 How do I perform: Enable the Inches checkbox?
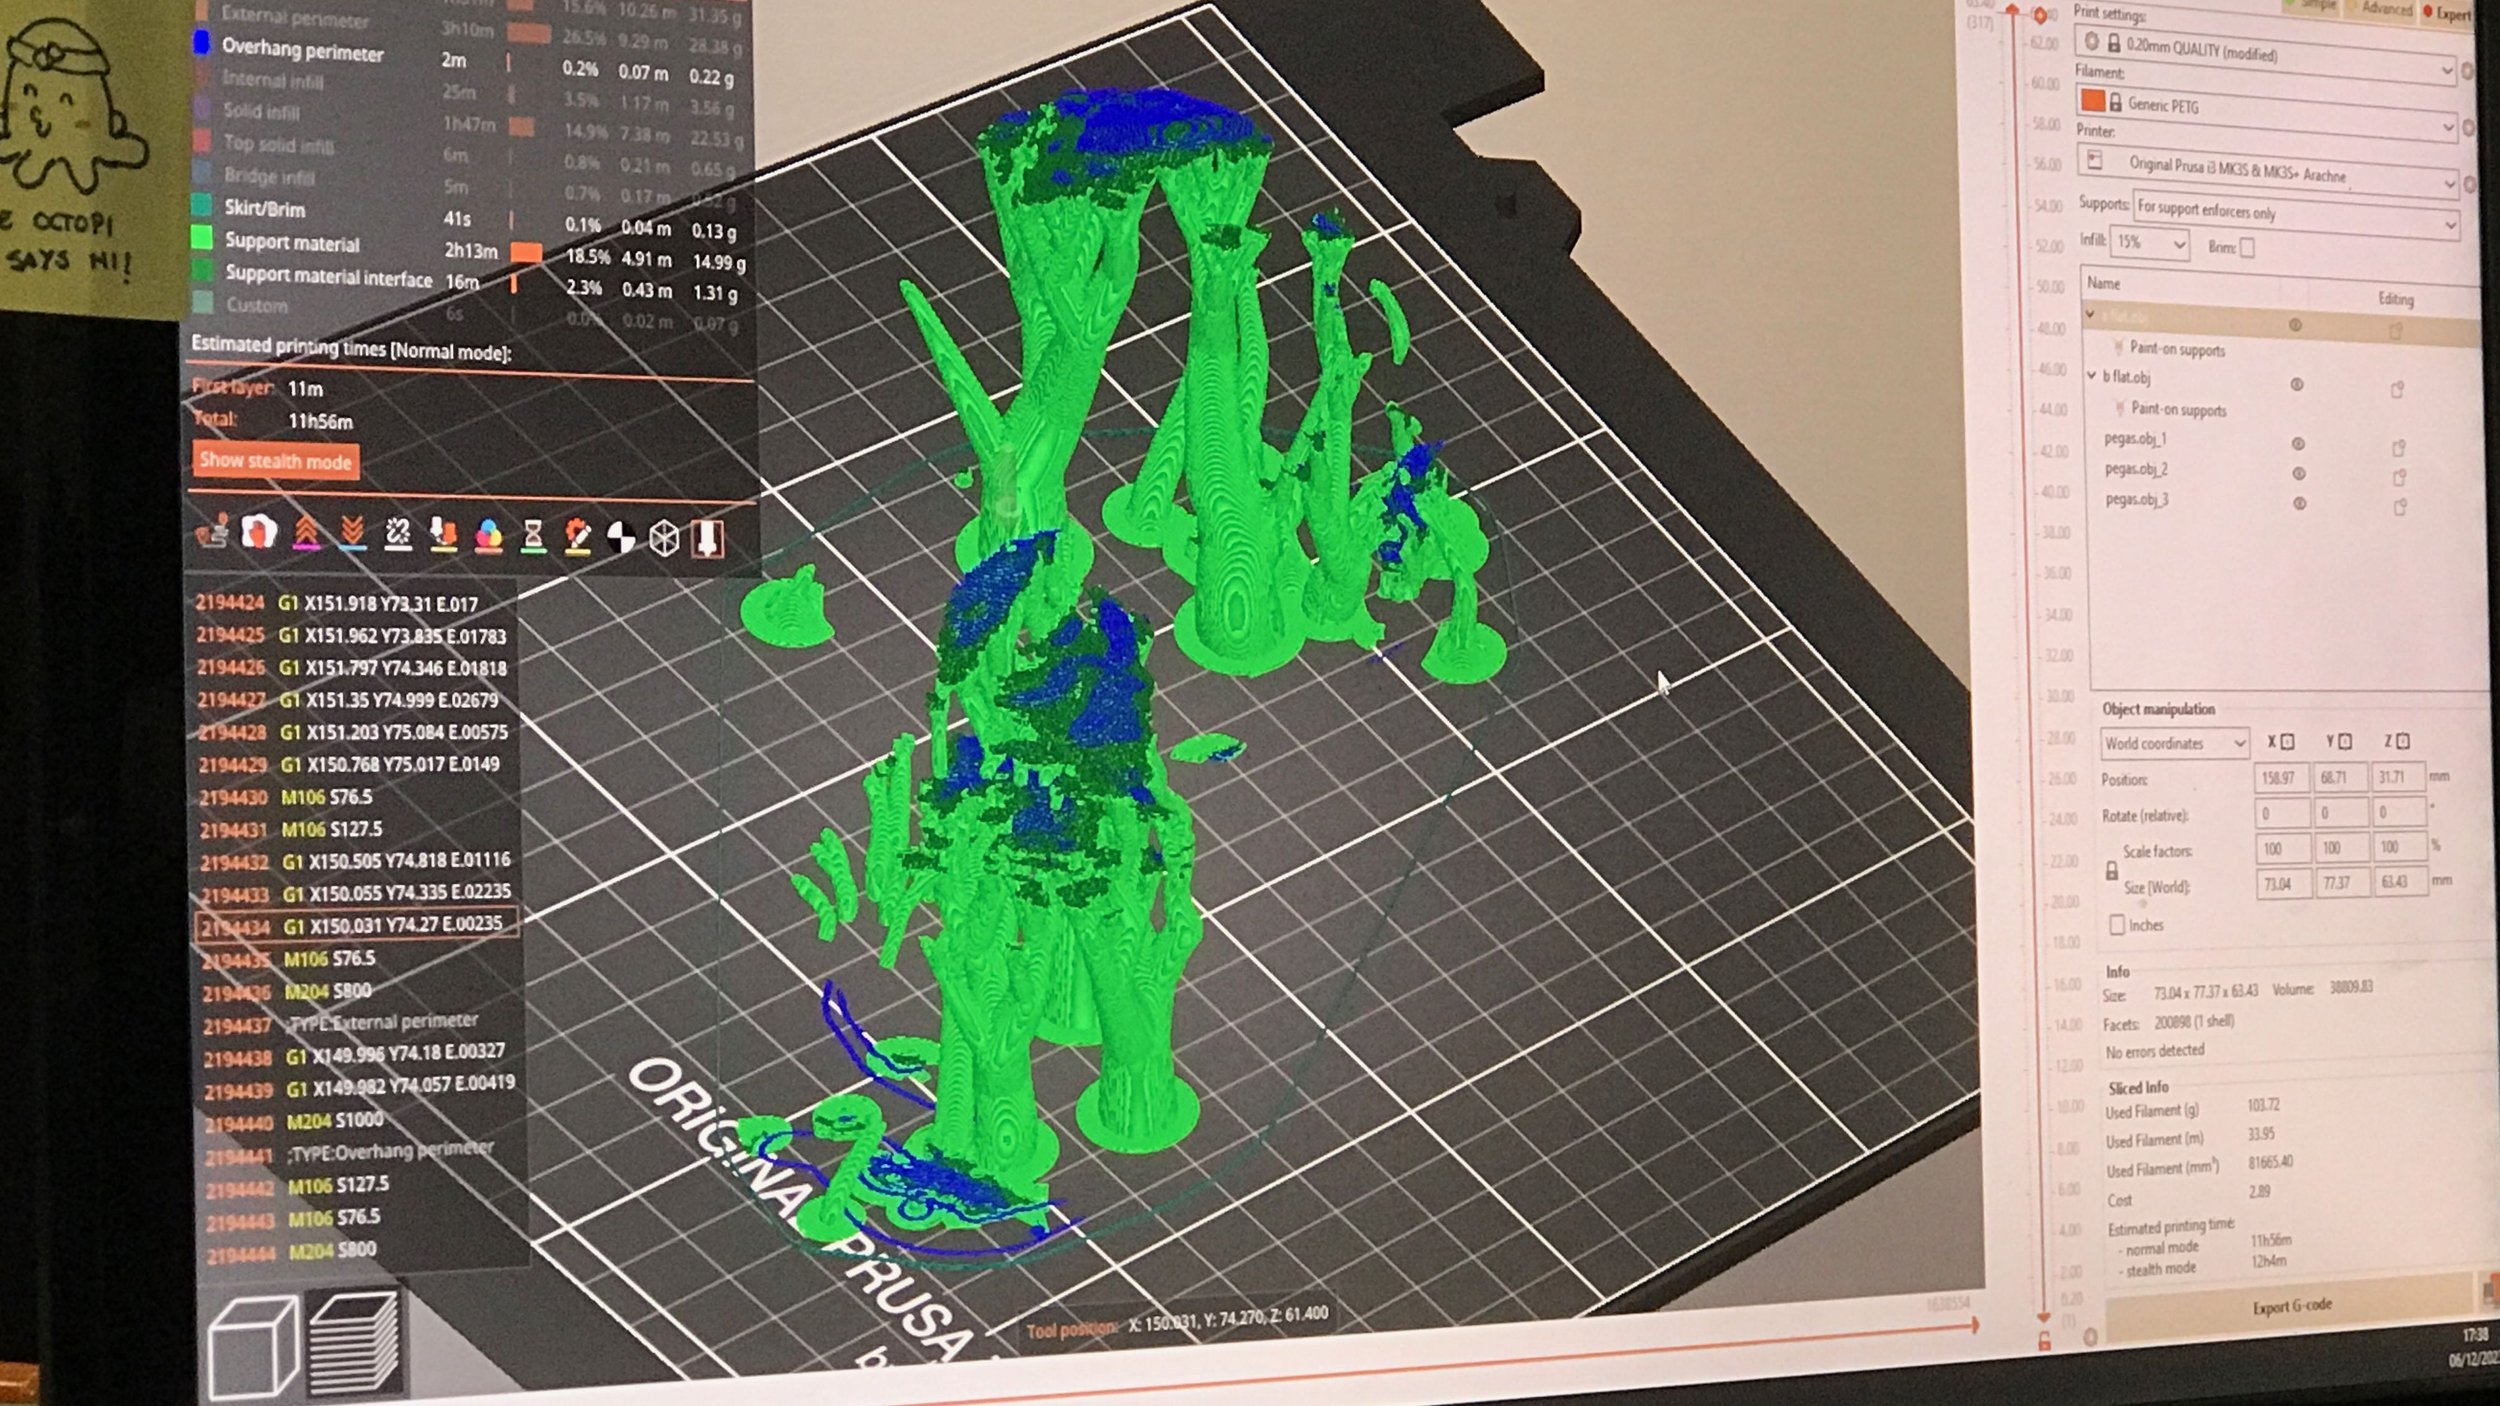pos(2116,925)
